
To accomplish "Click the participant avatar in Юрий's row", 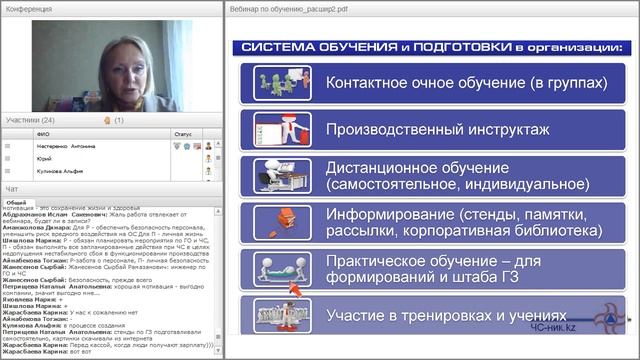I will tap(209, 158).
